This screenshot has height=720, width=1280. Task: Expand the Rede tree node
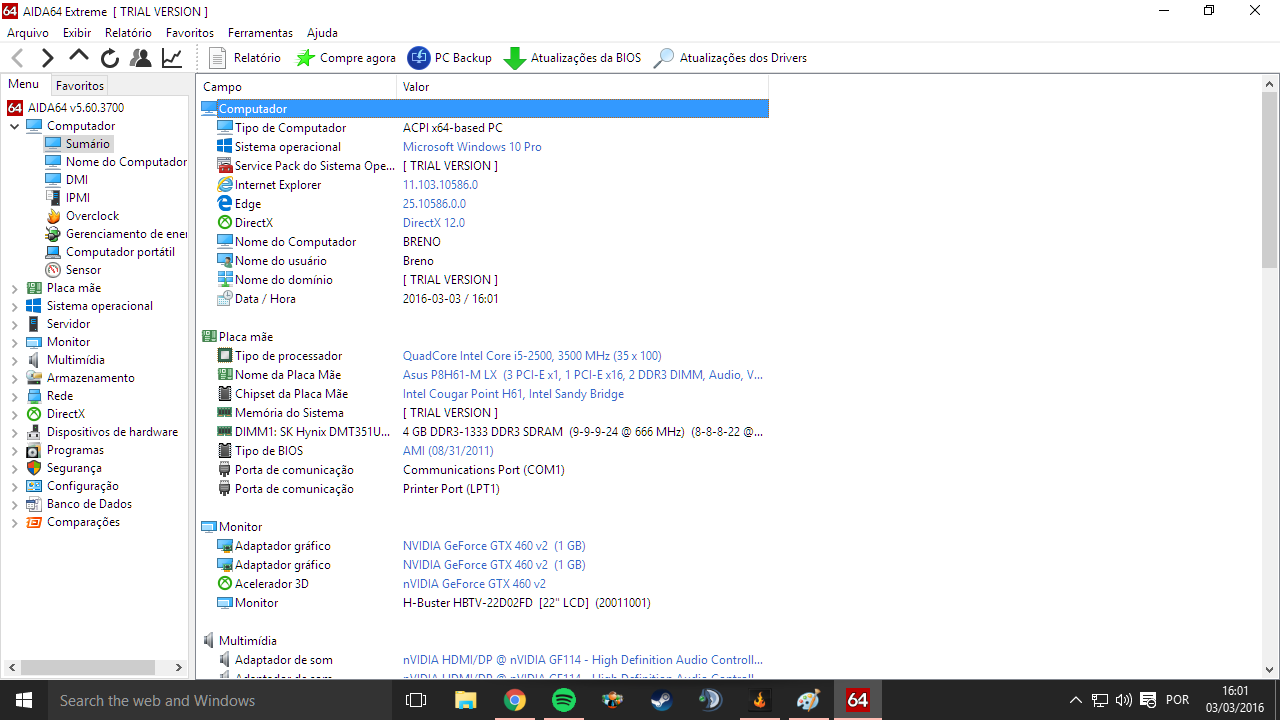coord(15,396)
